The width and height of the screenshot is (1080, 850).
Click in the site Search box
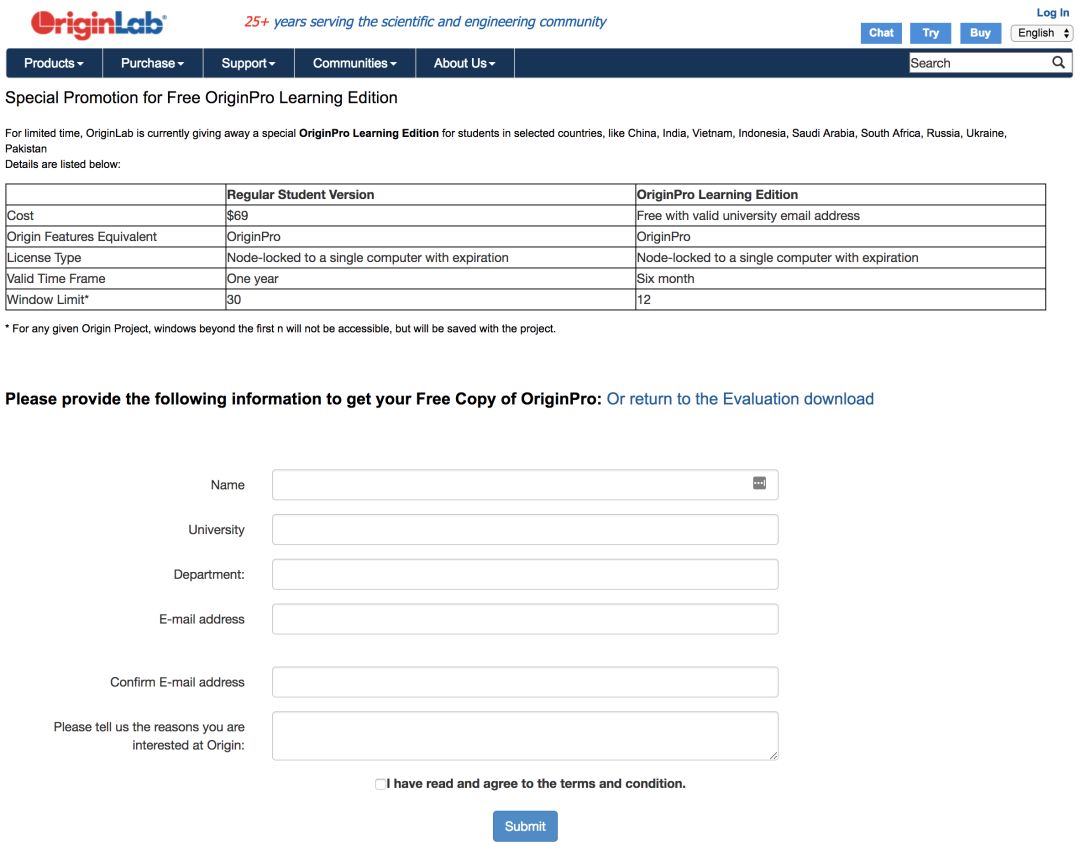[978, 63]
